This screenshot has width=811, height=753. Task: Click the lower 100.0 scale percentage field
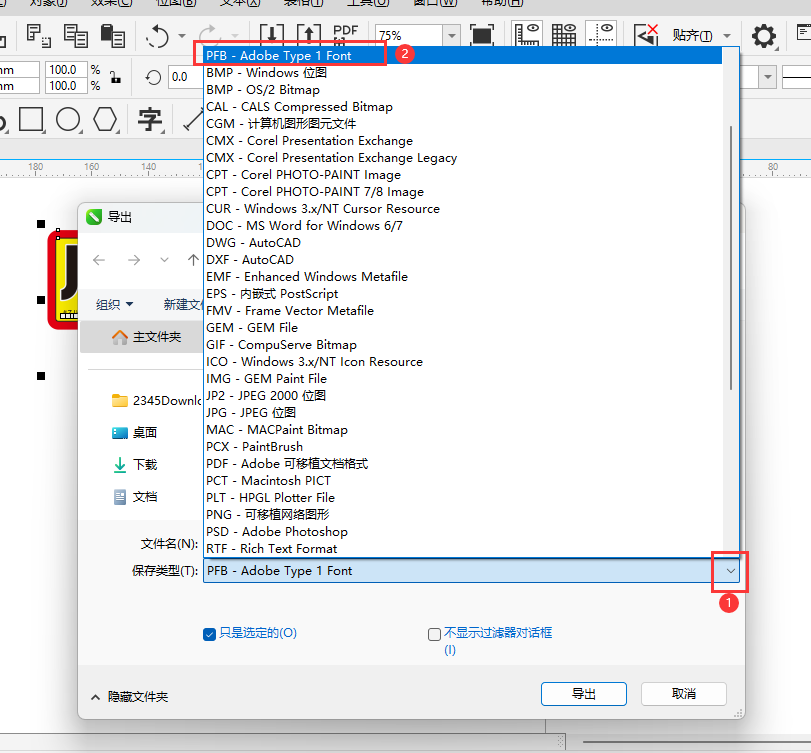click(x=66, y=86)
